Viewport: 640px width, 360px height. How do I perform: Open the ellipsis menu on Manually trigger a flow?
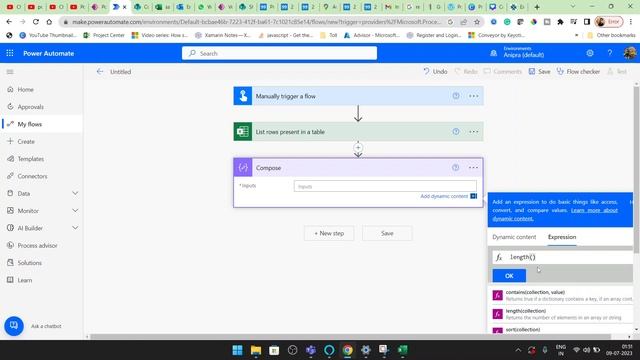(x=473, y=96)
